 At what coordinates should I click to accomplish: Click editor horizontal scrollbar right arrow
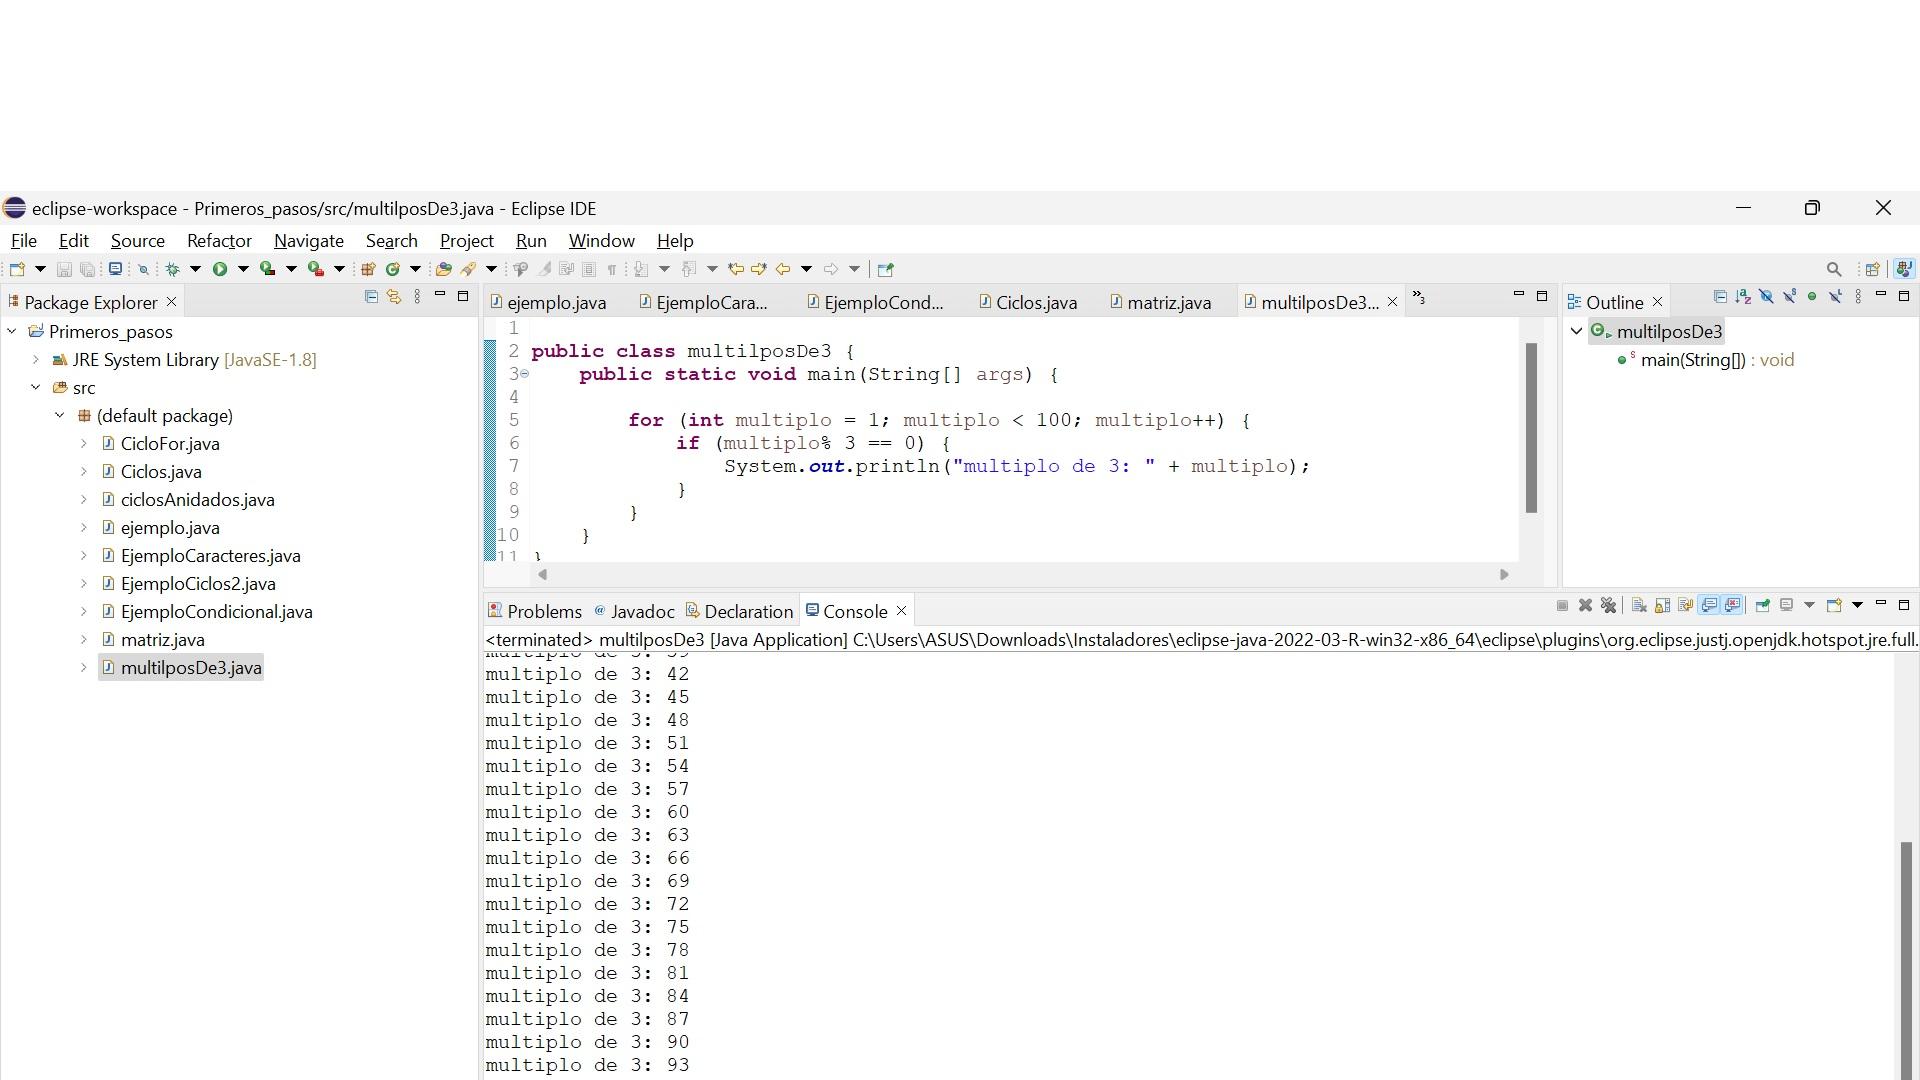point(1504,574)
